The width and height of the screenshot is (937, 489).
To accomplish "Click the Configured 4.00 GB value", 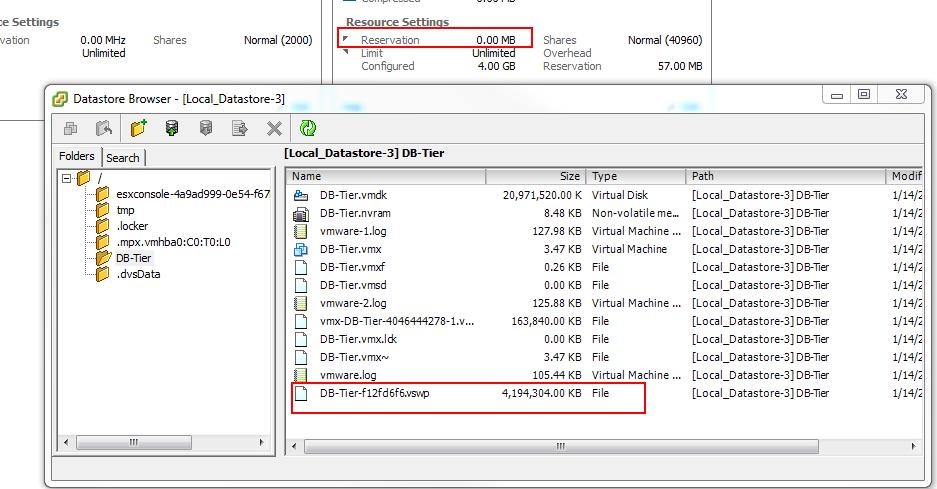I will point(496,66).
